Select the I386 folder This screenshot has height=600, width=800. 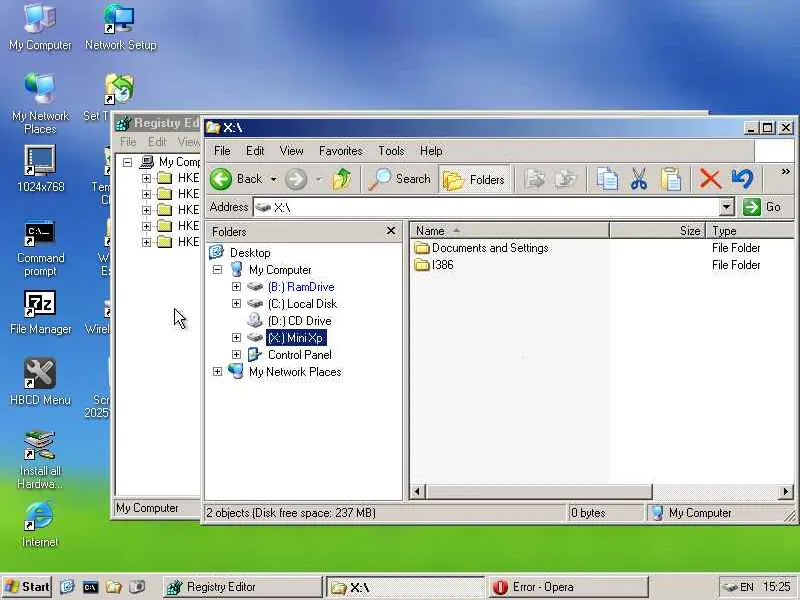(x=434, y=265)
